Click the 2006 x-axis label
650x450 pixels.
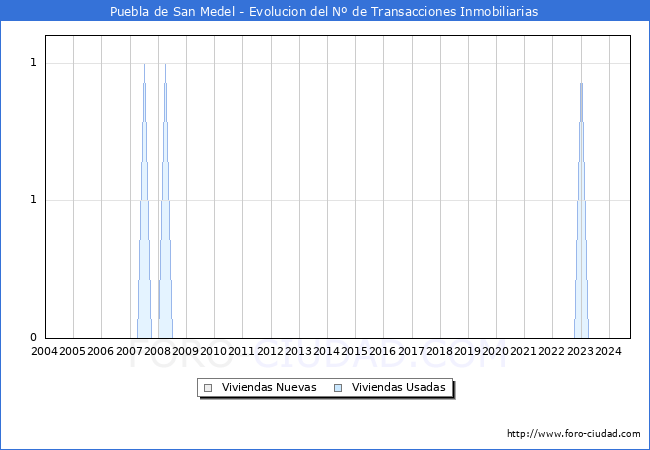[x=101, y=351]
